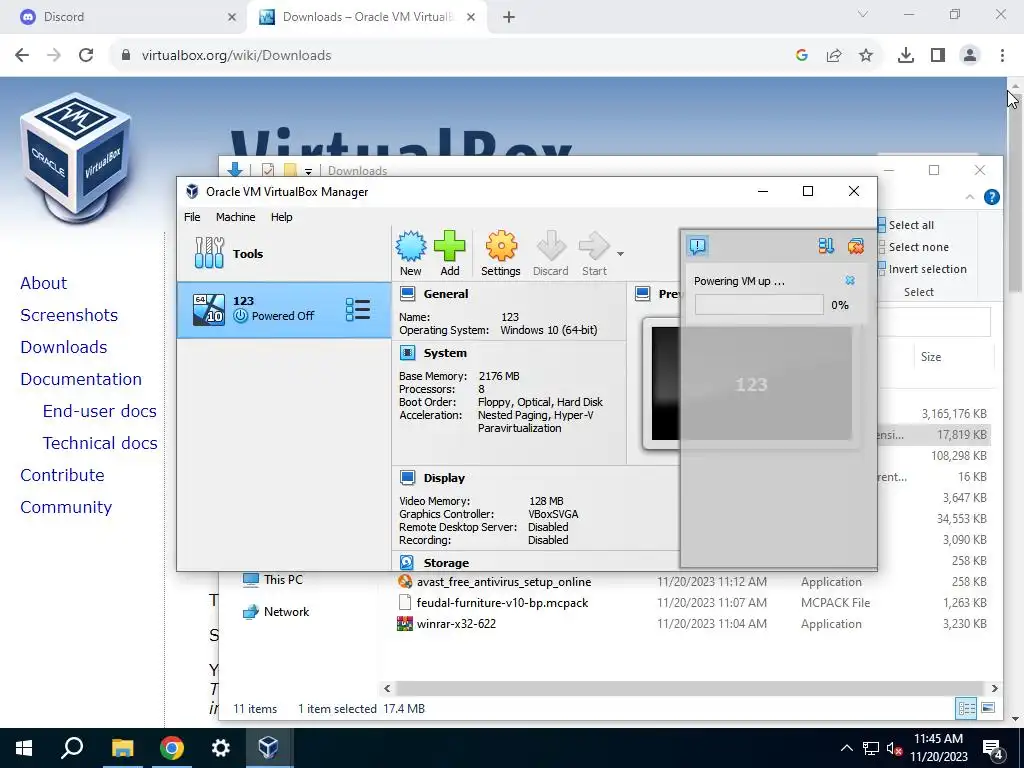
Task: Click the Storage section disk icon
Action: pyautogui.click(x=407, y=562)
